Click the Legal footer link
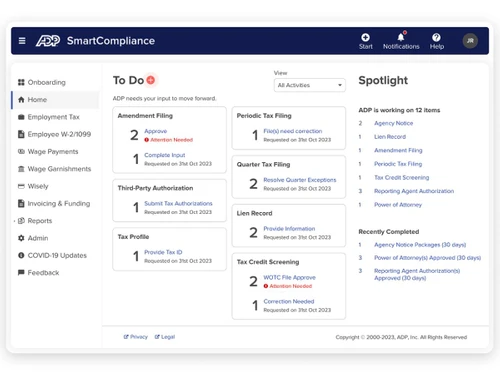The width and height of the screenshot is (500, 375). (168, 337)
